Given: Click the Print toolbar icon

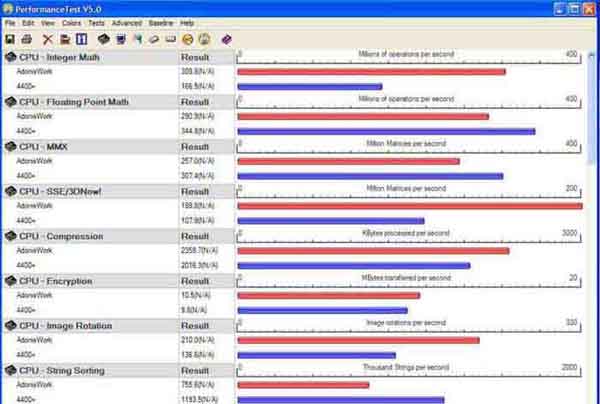Looking at the screenshot, I should tap(27, 39).
